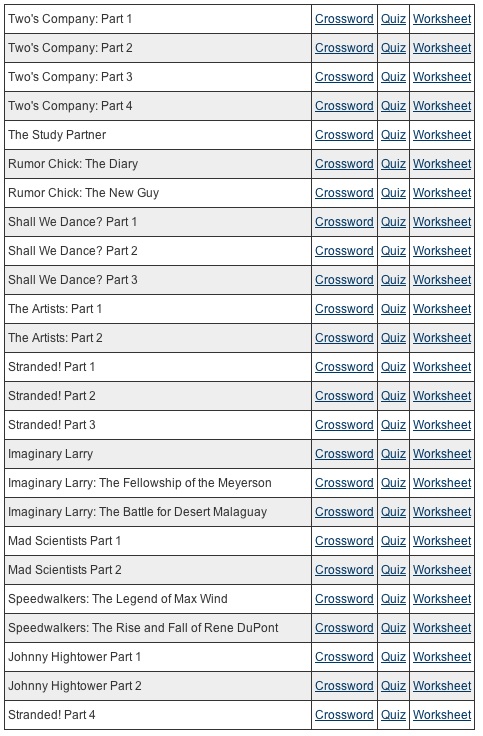Open The Study Partner crossword link
Image resolution: width=483 pixels, height=736 pixels.
[x=344, y=135]
